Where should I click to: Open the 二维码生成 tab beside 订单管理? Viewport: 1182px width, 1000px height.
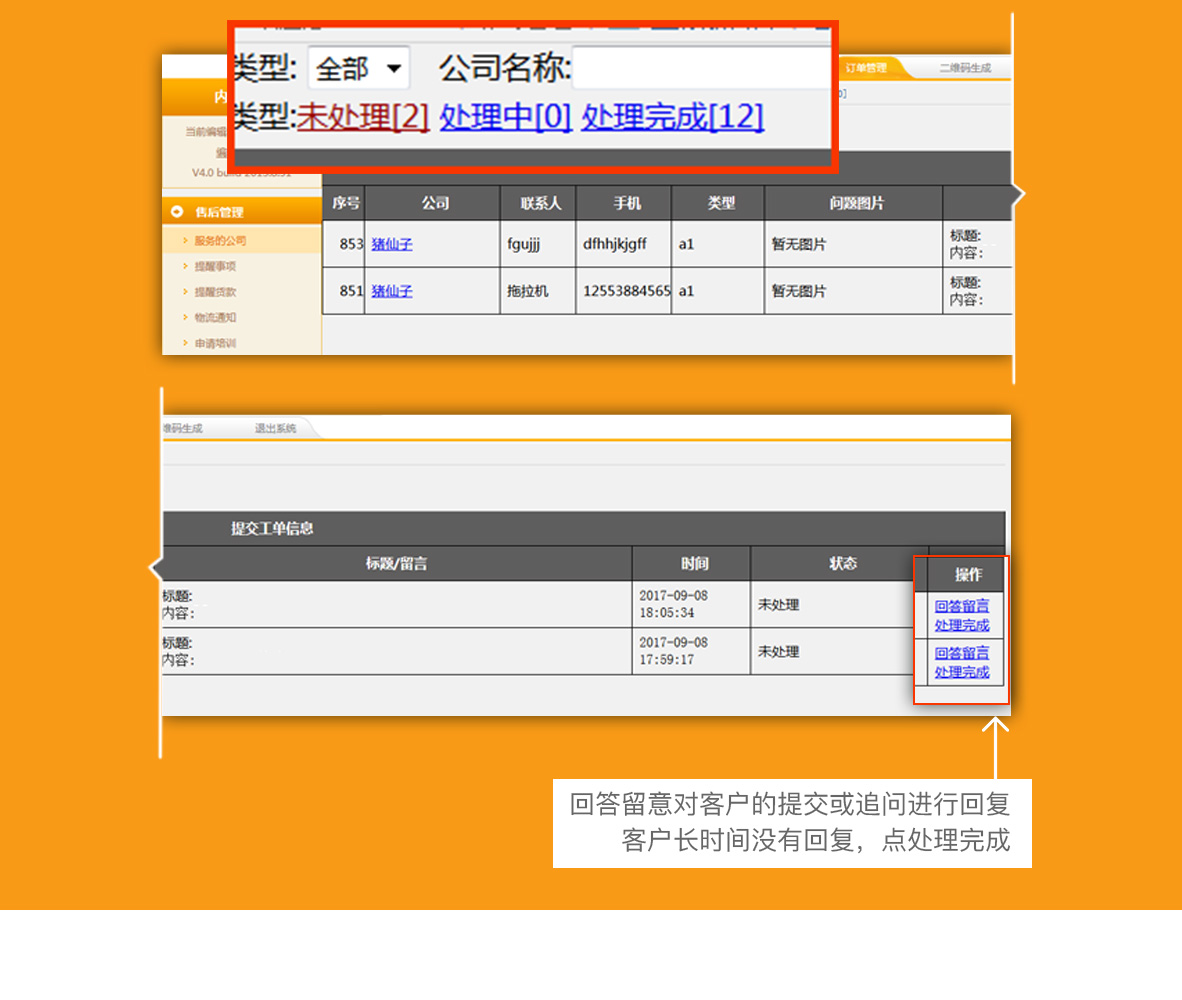coord(965,68)
